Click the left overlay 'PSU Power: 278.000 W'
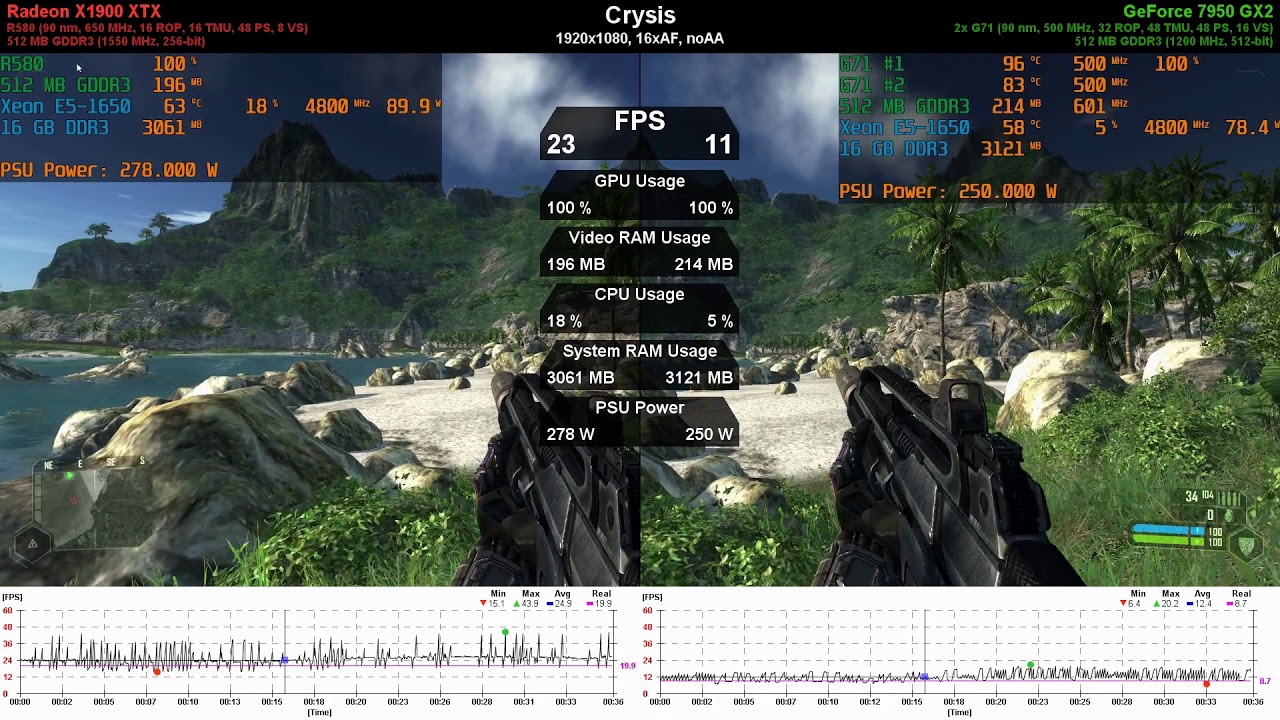The image size is (1280, 720). tap(109, 170)
